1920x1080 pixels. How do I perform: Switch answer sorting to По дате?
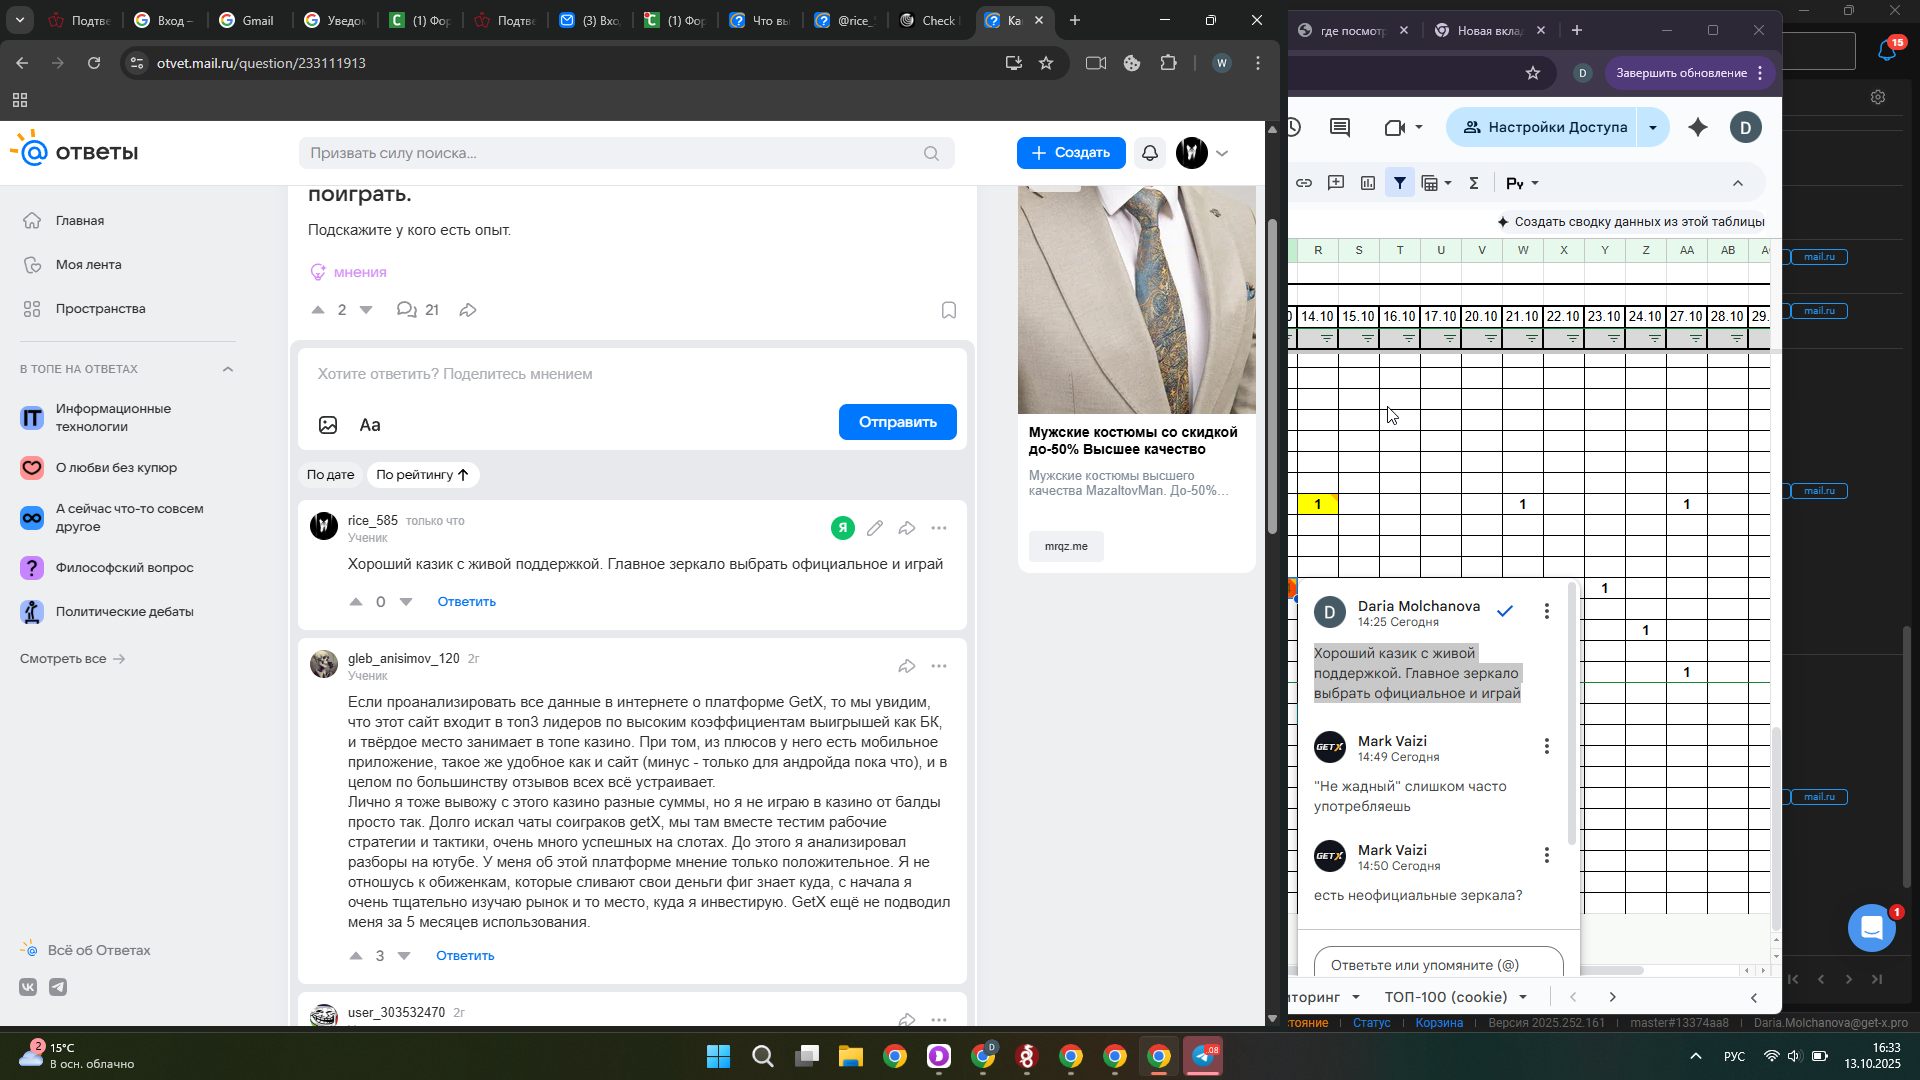click(x=330, y=475)
